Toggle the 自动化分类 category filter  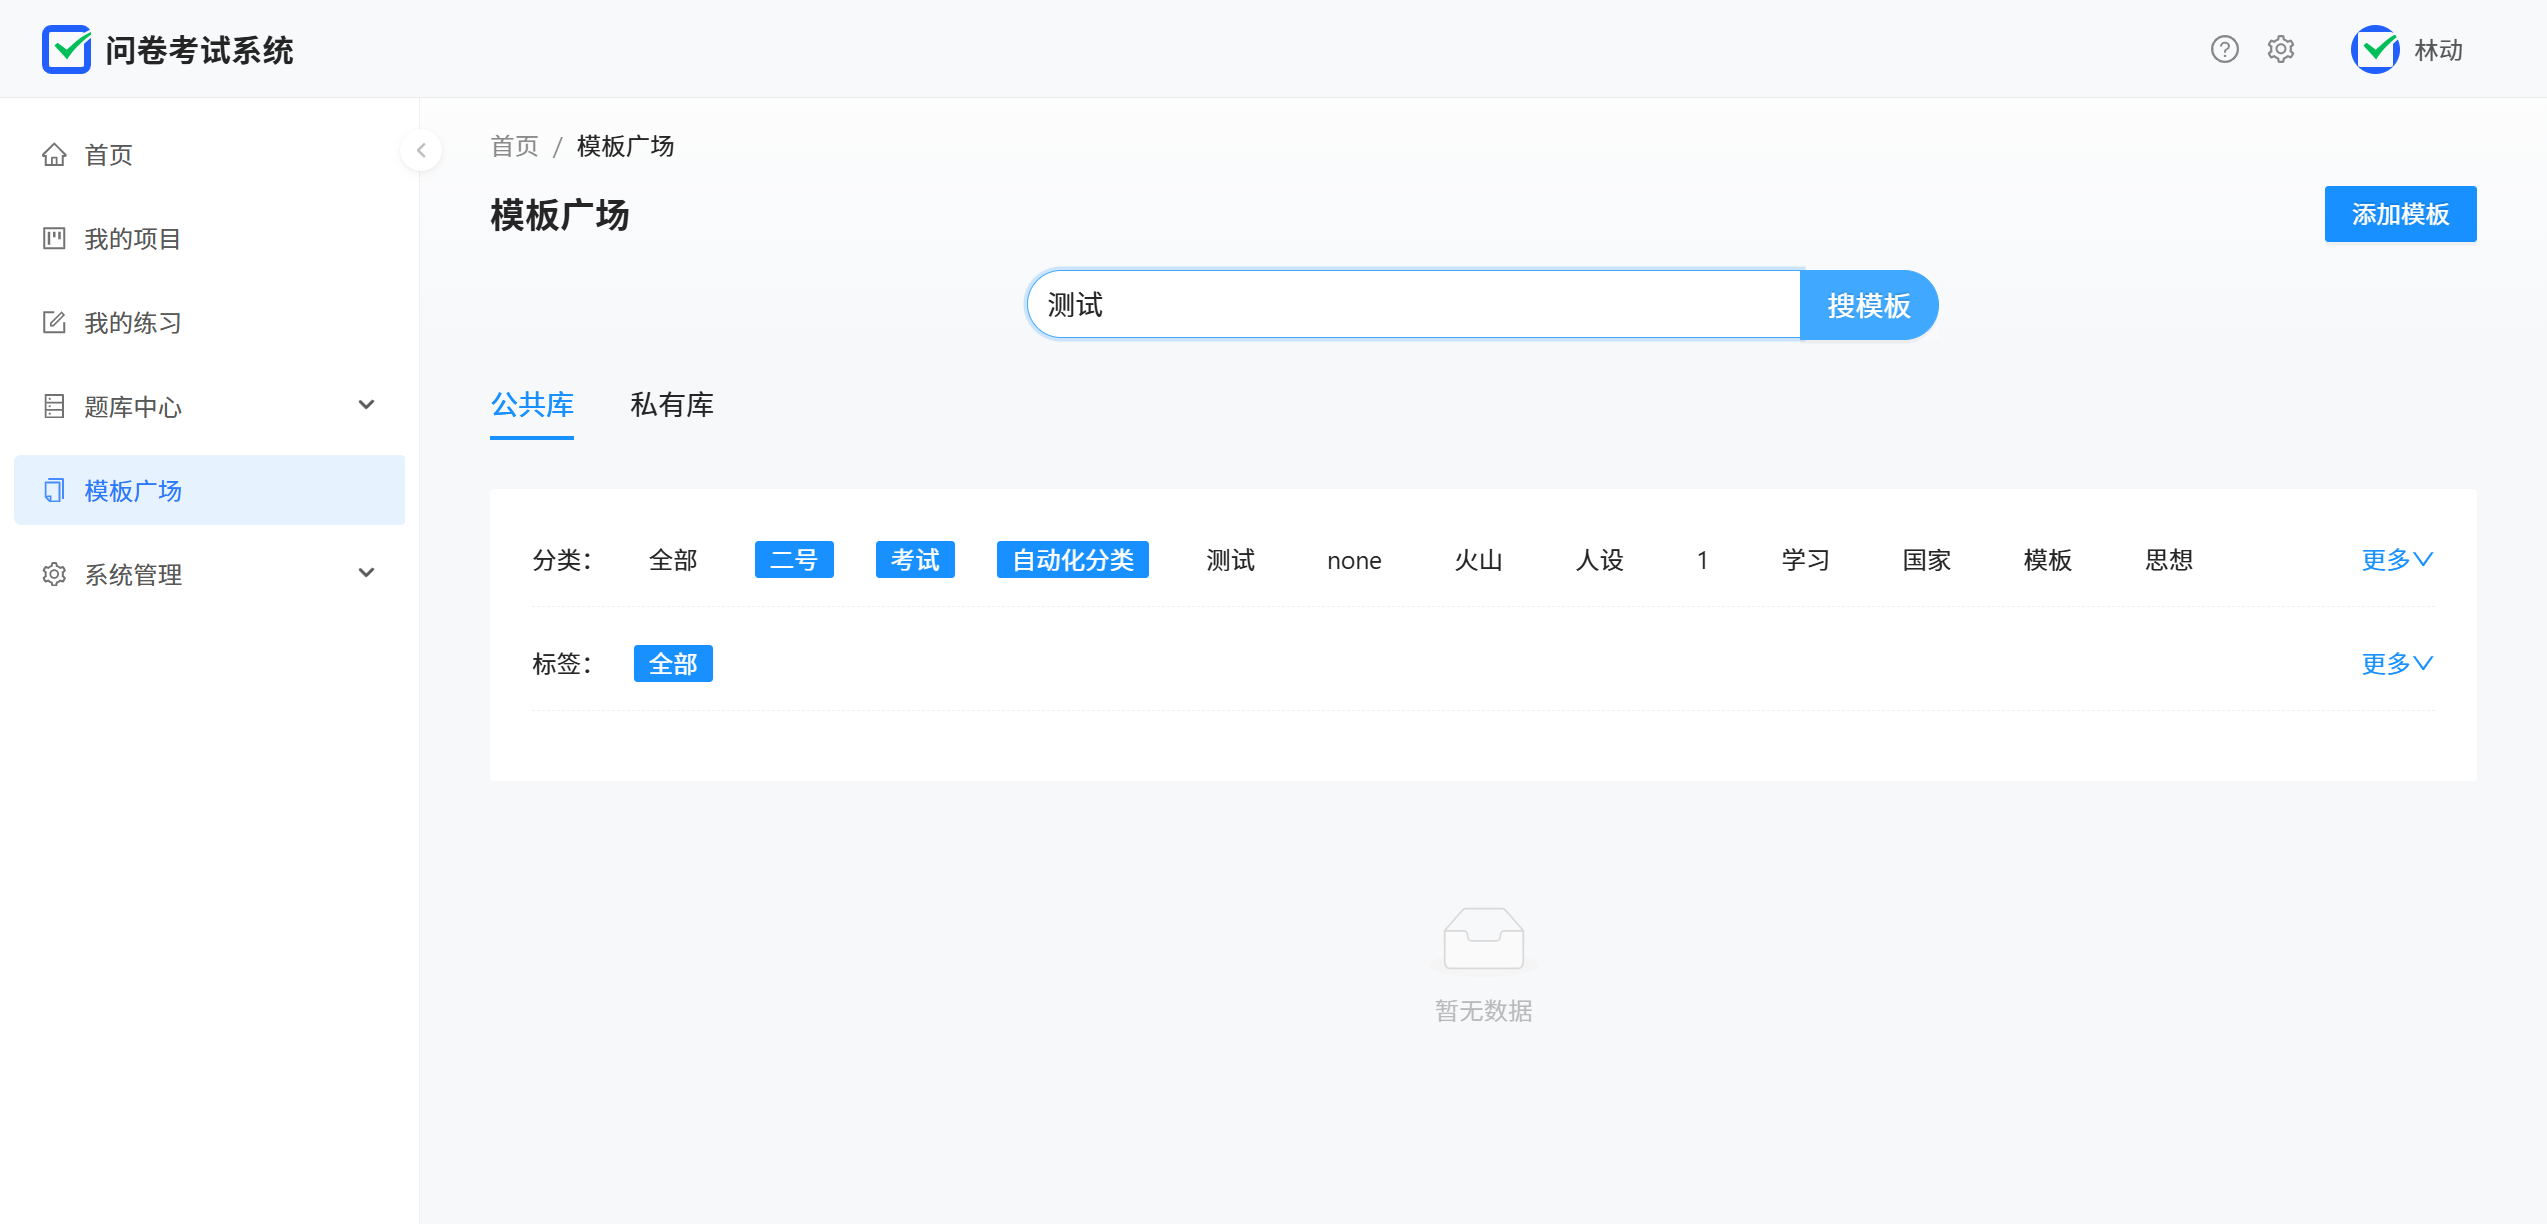tap(1072, 560)
